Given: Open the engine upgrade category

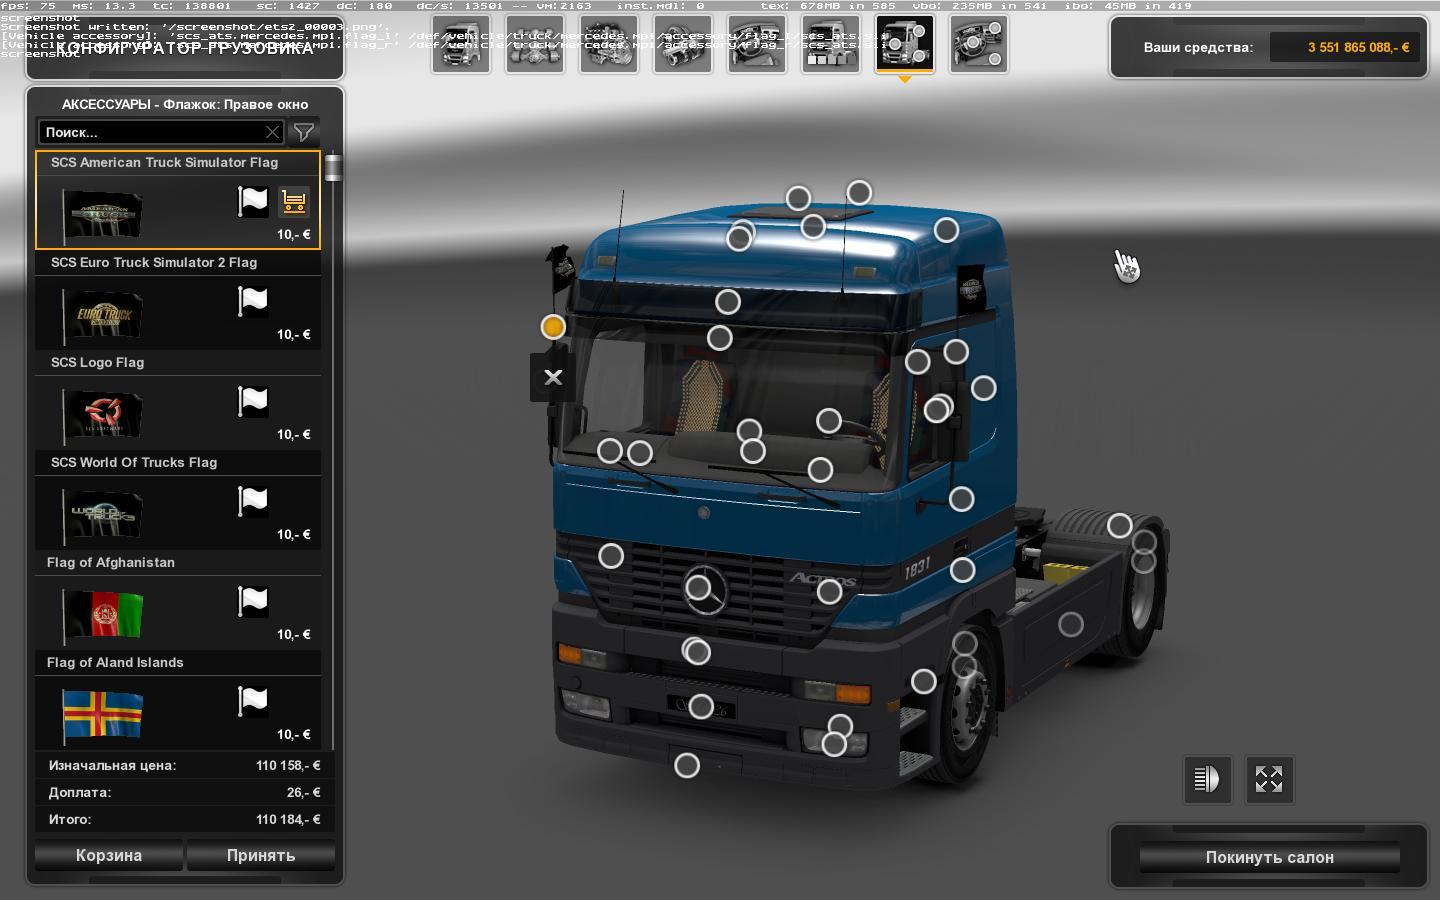Looking at the screenshot, I should pyautogui.click(x=609, y=44).
